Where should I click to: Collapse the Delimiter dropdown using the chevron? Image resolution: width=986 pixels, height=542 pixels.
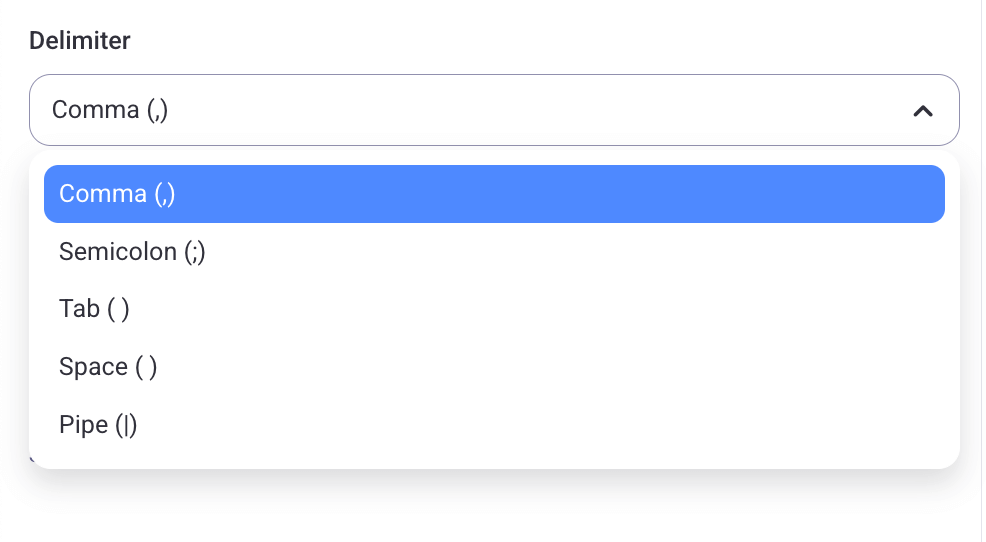(923, 111)
